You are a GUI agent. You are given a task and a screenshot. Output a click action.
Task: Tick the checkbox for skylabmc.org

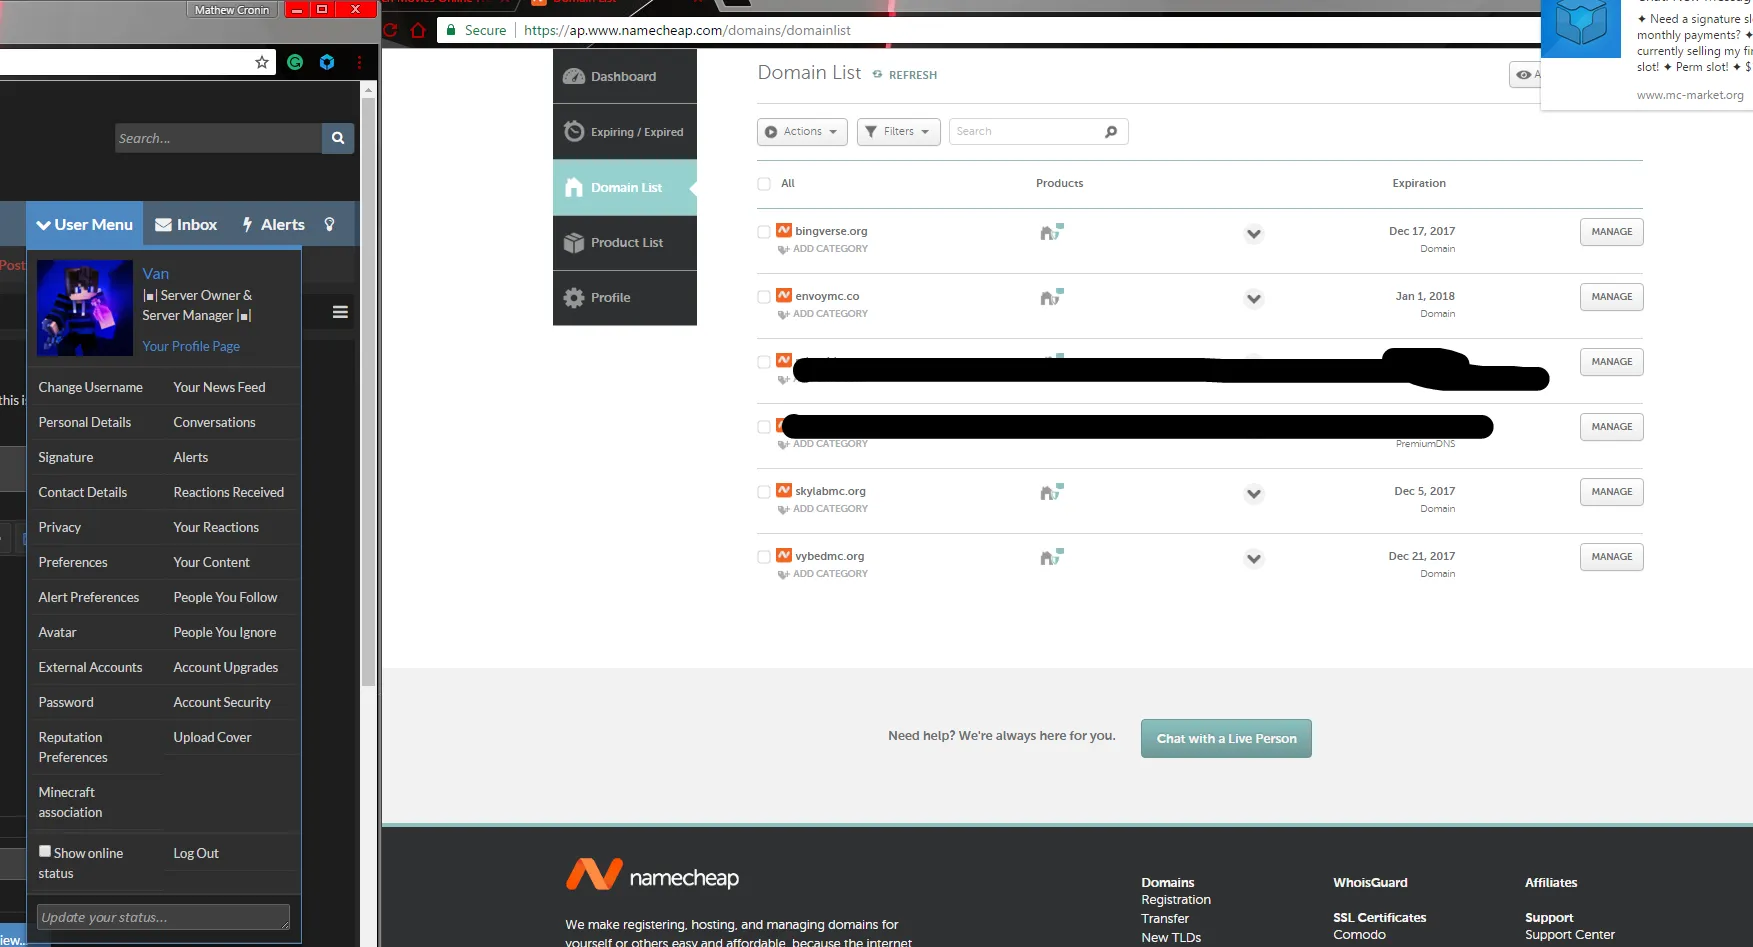click(x=764, y=492)
